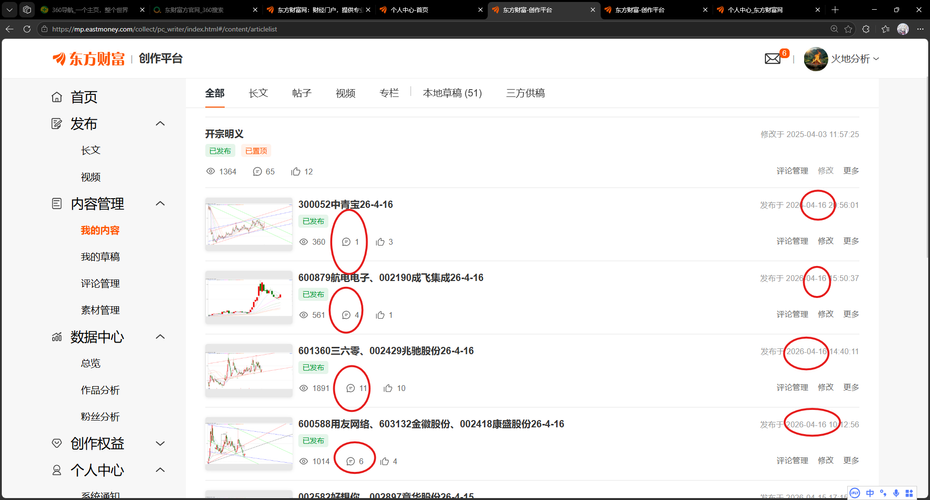
Task: Click the IME 中 language indicator
Action: pyautogui.click(x=870, y=493)
